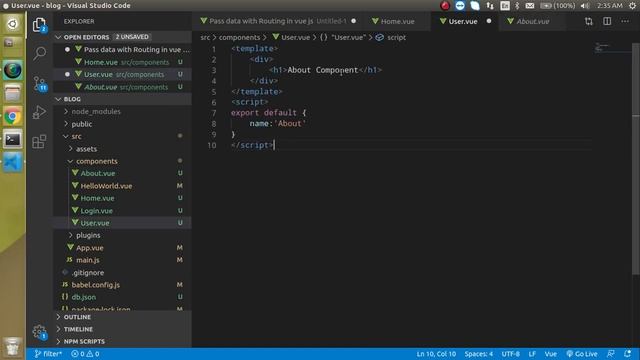Start Go Live server
Screen dimensions: 640x360
click(x=582, y=354)
